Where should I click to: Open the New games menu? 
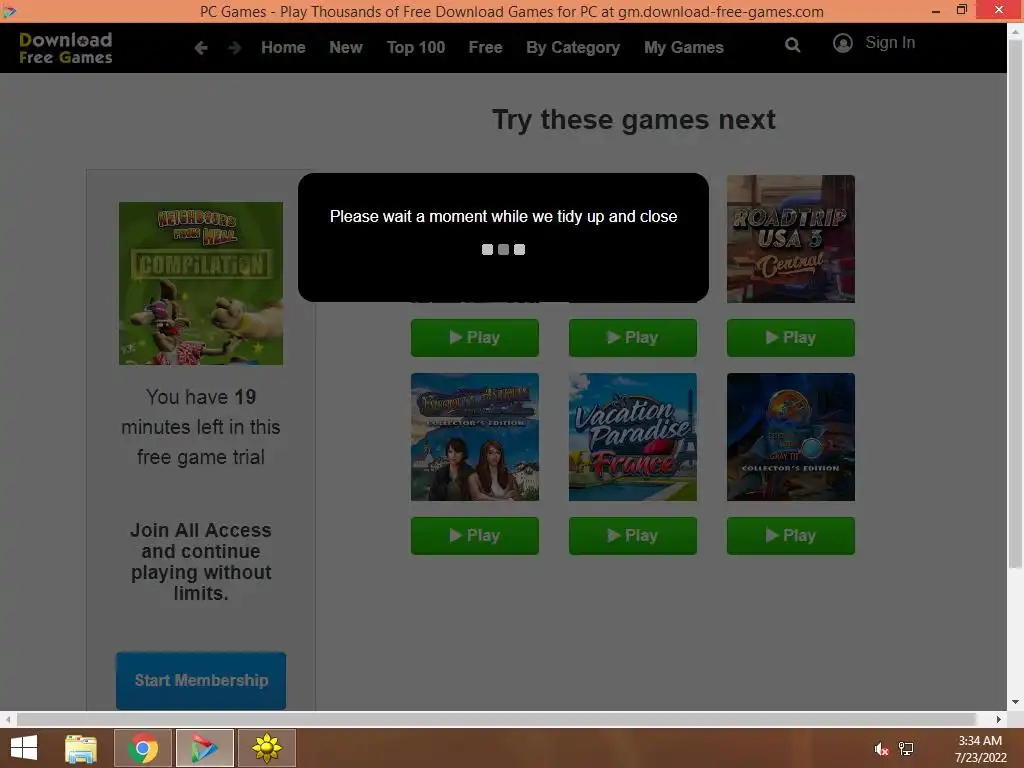tap(345, 48)
